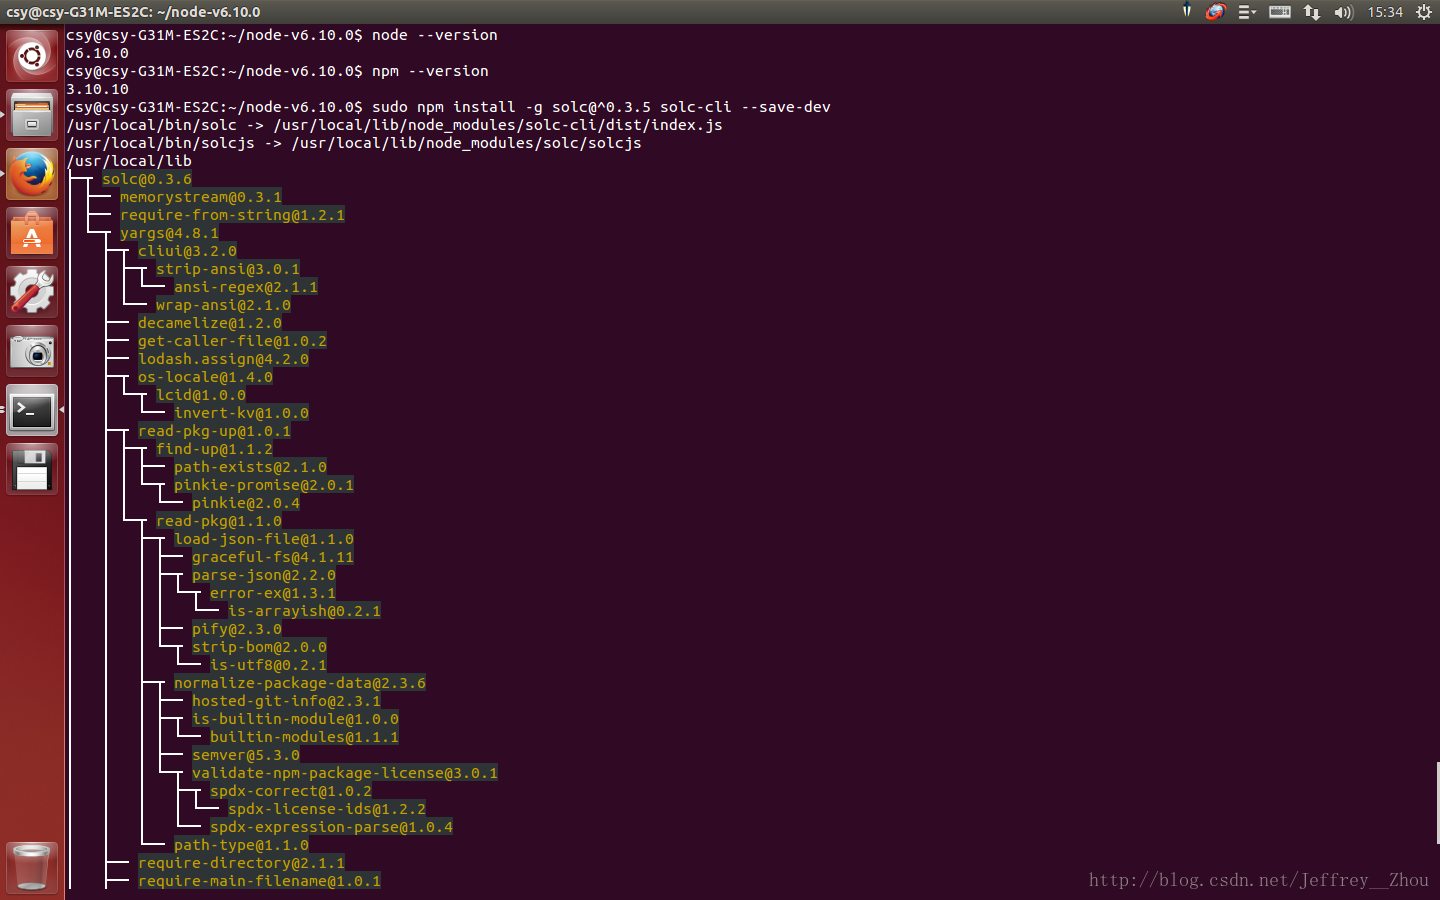The width and height of the screenshot is (1440, 900).
Task: Click require-directory@2.1.1 entry
Action: coord(241,863)
